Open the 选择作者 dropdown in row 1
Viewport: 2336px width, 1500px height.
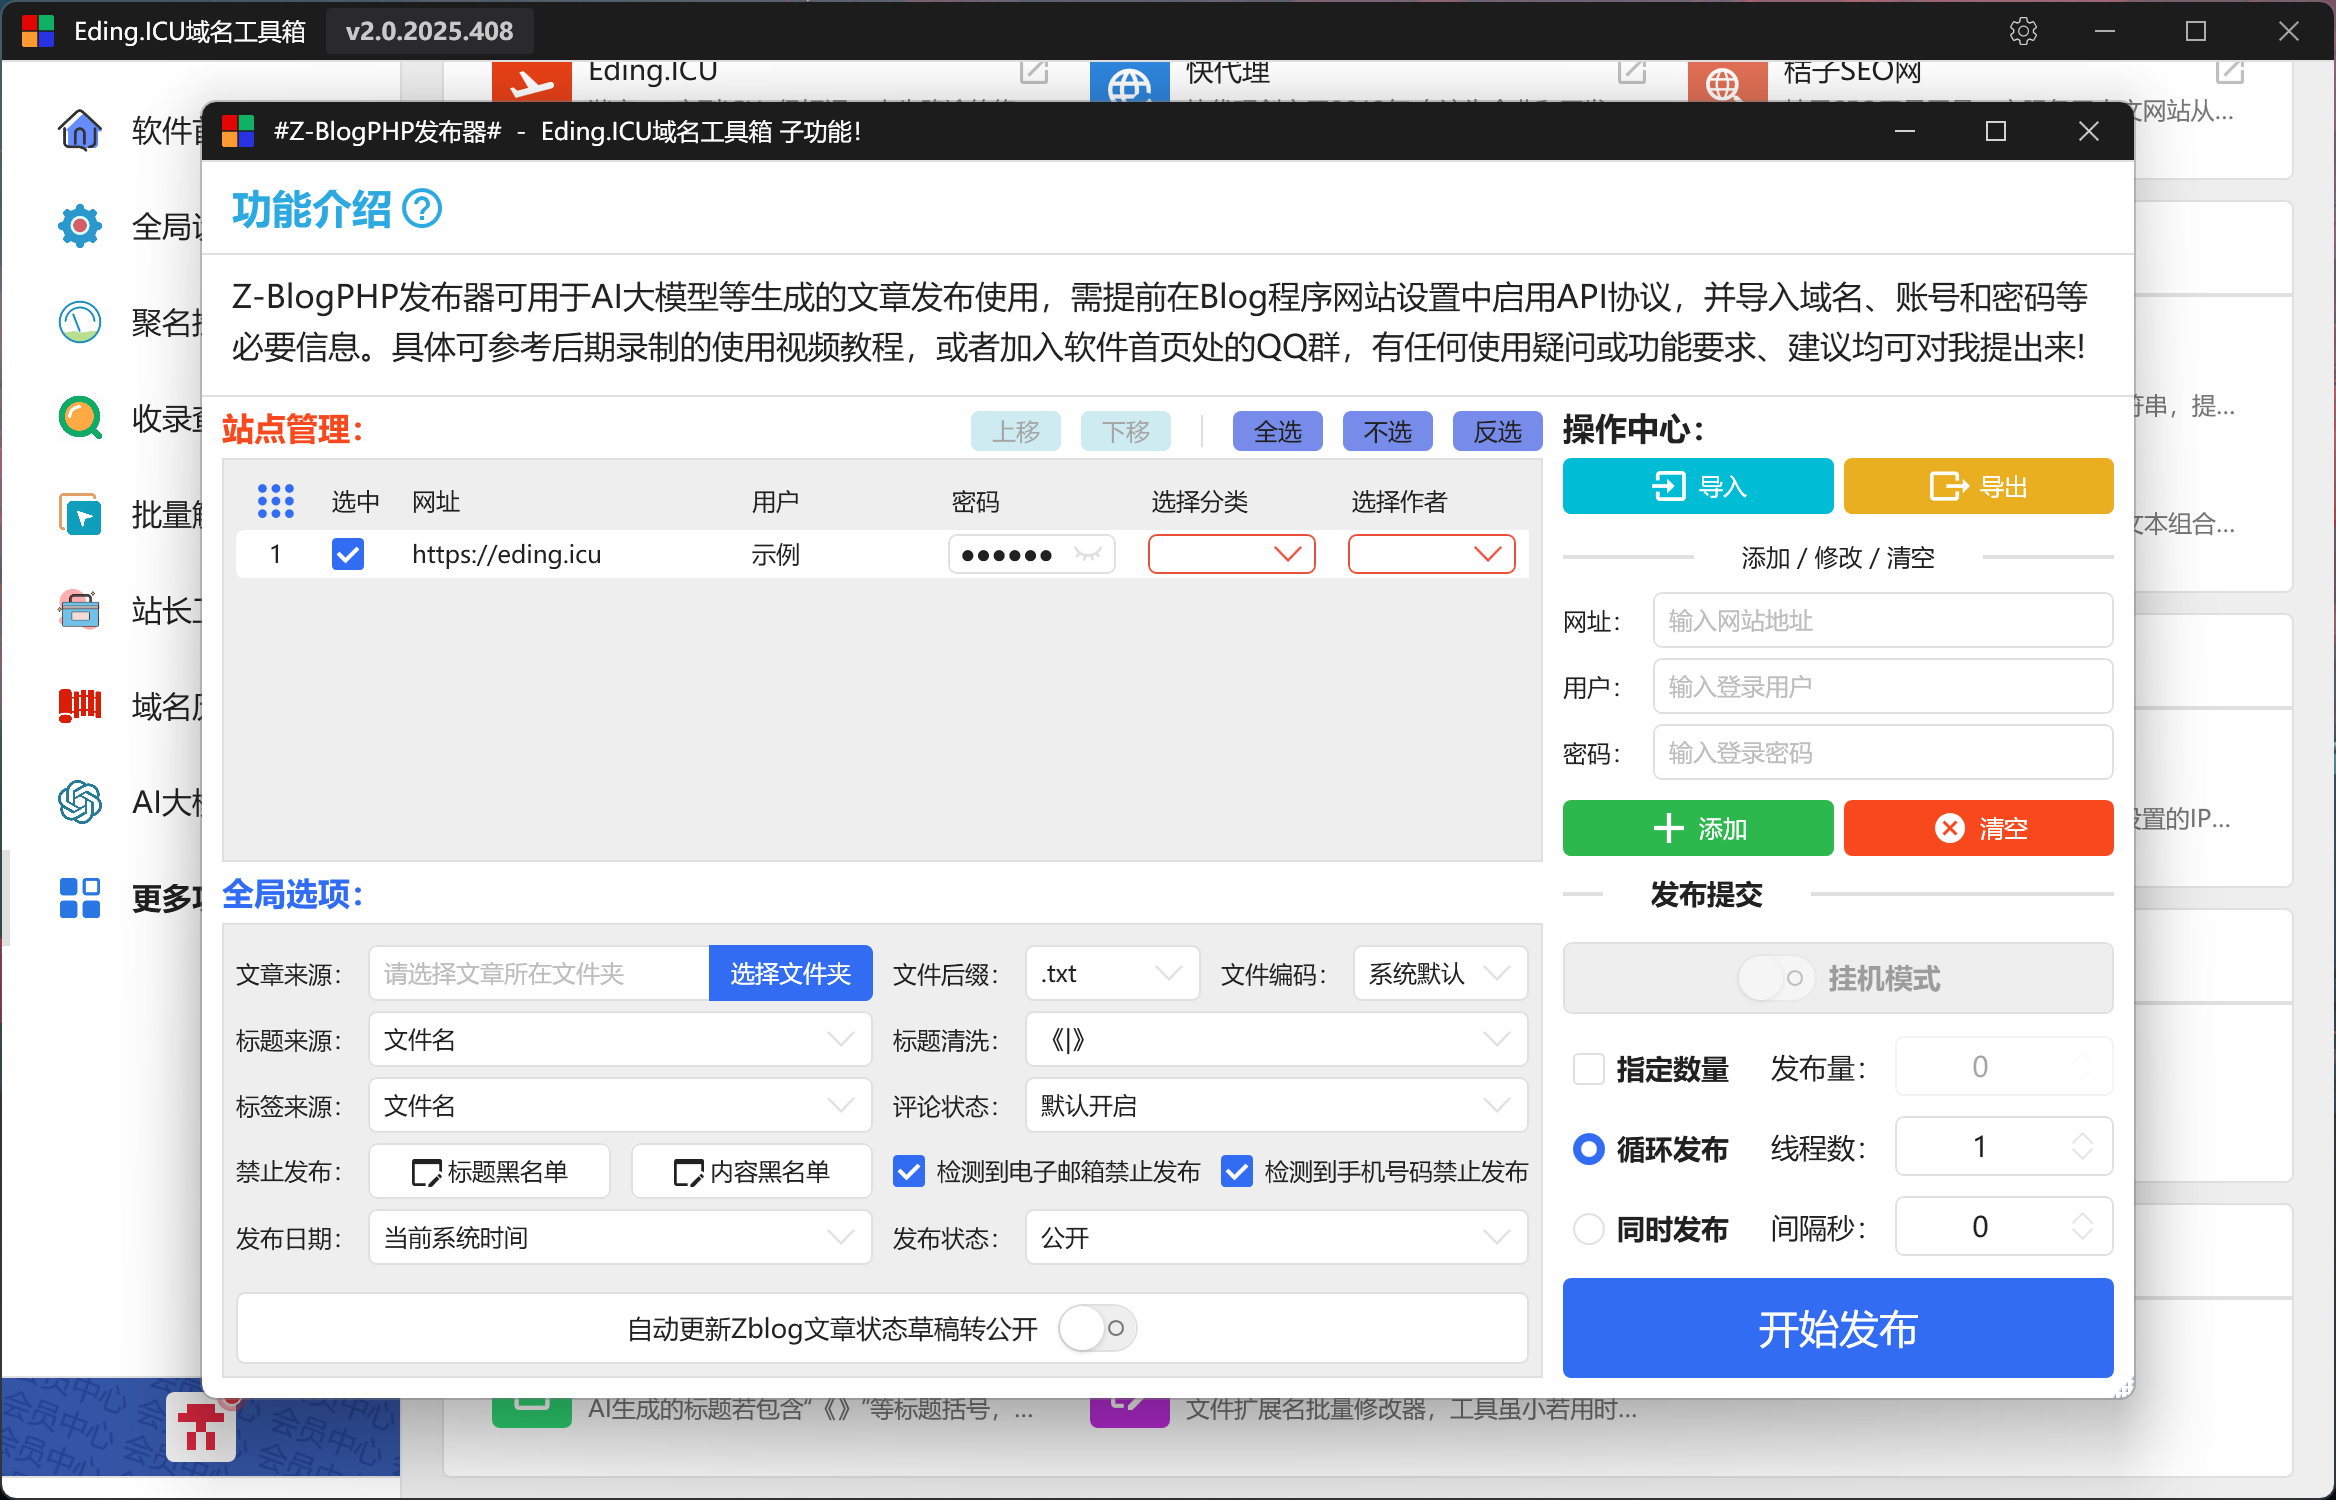click(x=1432, y=554)
